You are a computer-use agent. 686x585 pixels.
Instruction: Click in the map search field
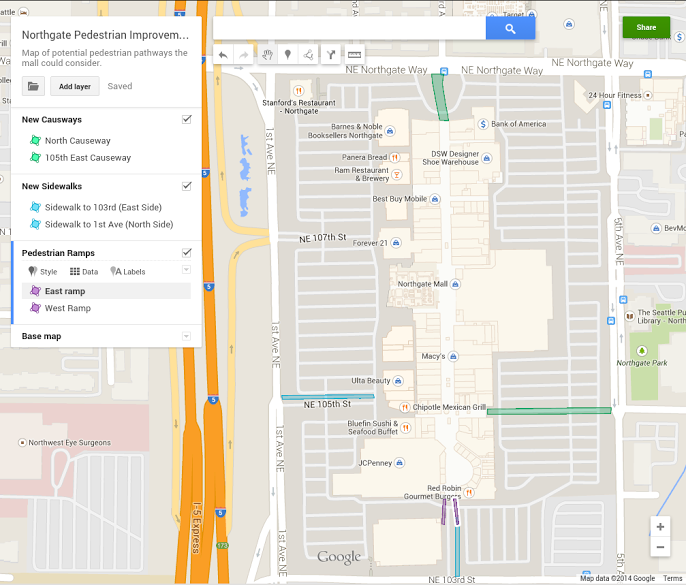click(349, 29)
